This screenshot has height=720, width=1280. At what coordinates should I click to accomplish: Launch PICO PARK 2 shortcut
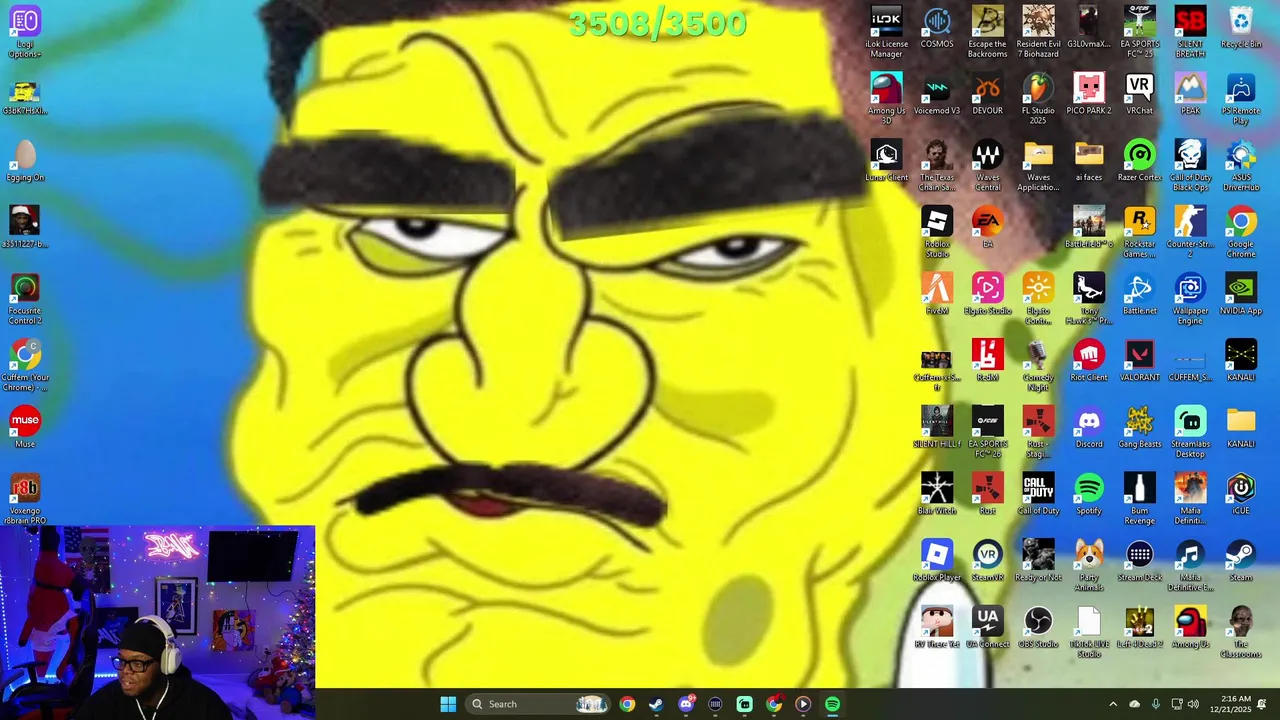1089,94
